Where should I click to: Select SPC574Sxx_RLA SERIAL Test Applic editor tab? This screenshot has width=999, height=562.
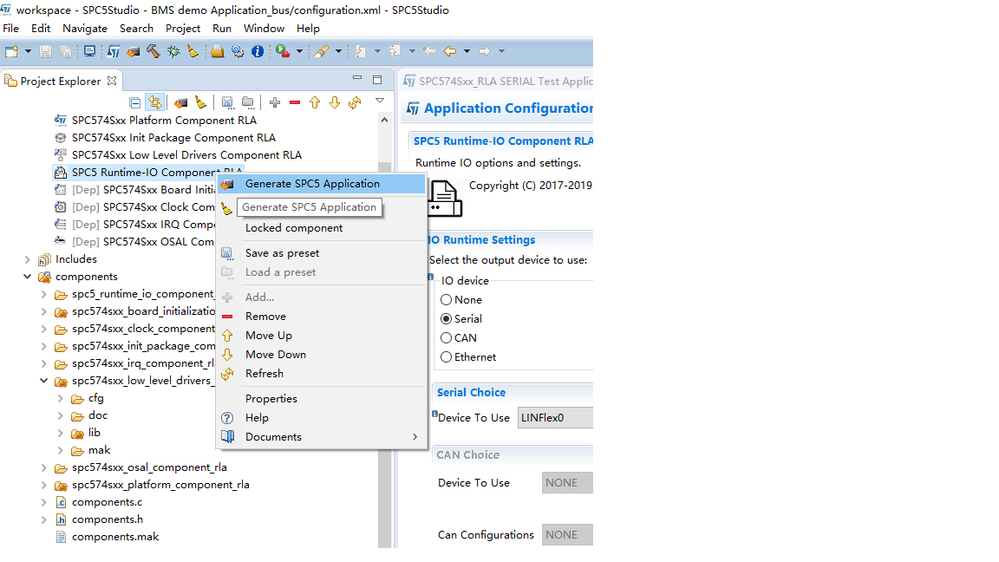click(499, 82)
